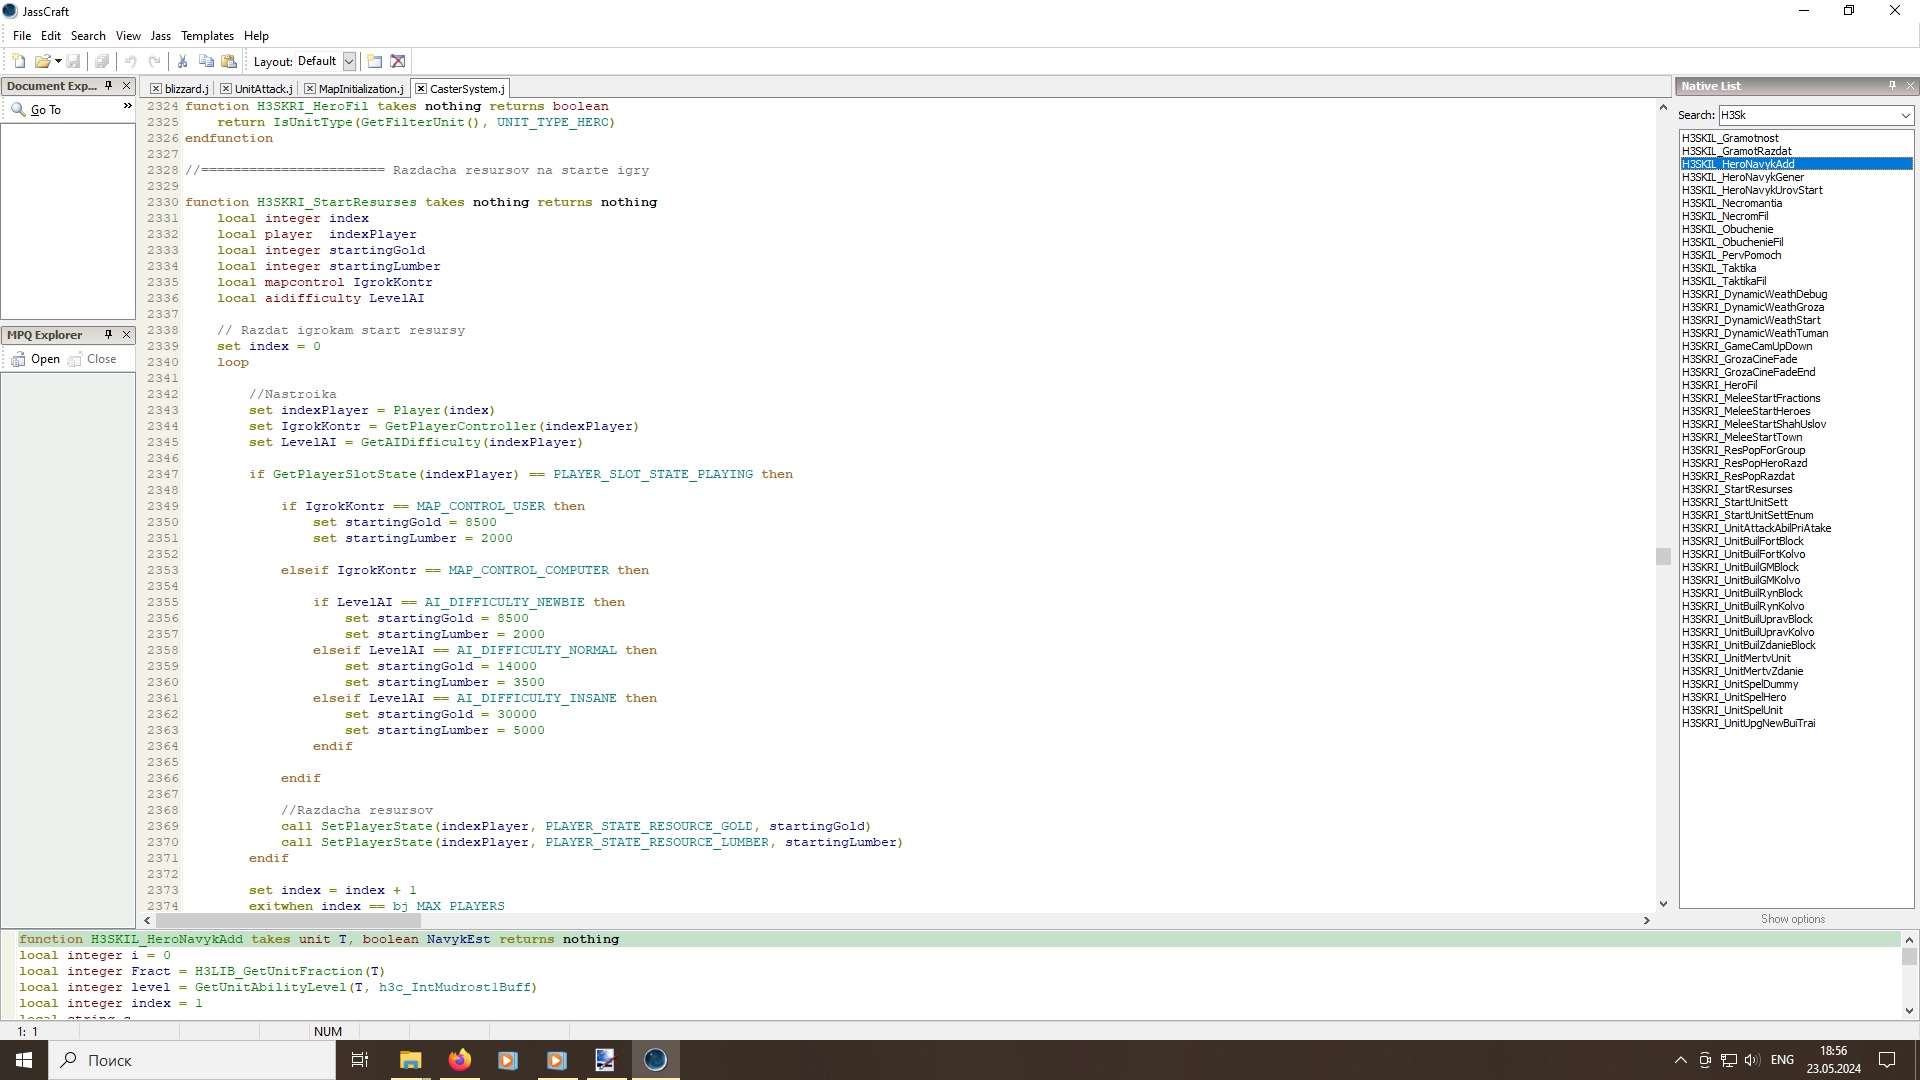Screen dimensions: 1920x1080
Task: Click the Open file folder icon
Action: click(x=42, y=61)
